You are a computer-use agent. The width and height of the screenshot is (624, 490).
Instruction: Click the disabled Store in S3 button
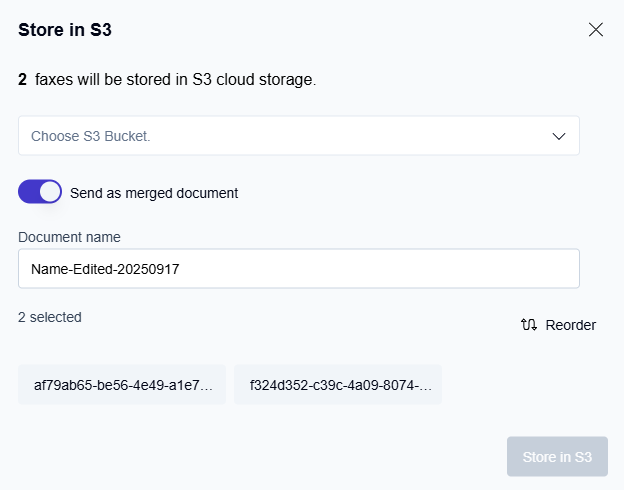557,457
